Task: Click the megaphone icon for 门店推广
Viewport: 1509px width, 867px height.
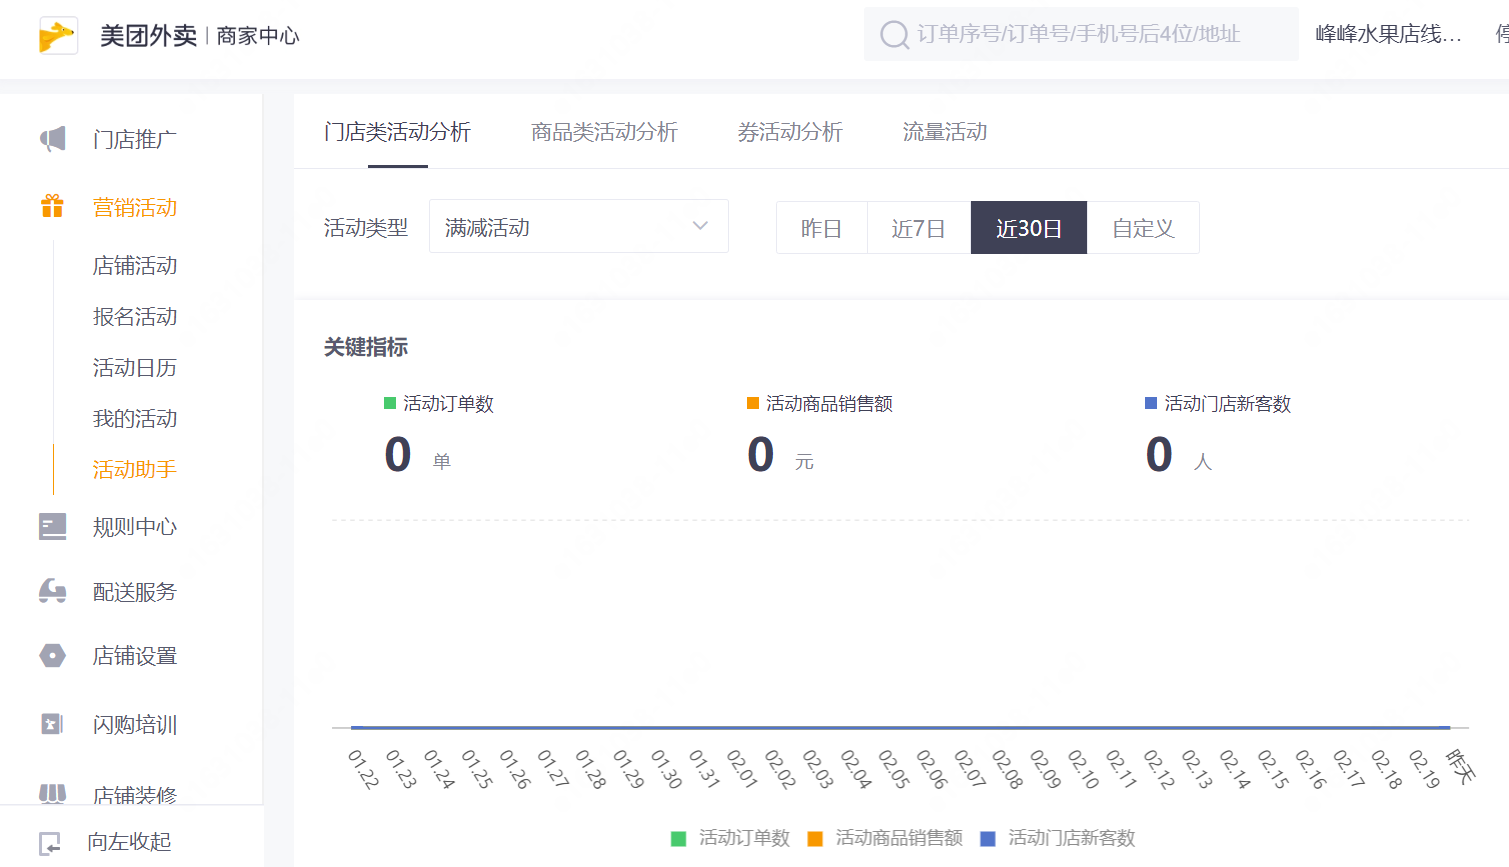Action: tap(53, 139)
